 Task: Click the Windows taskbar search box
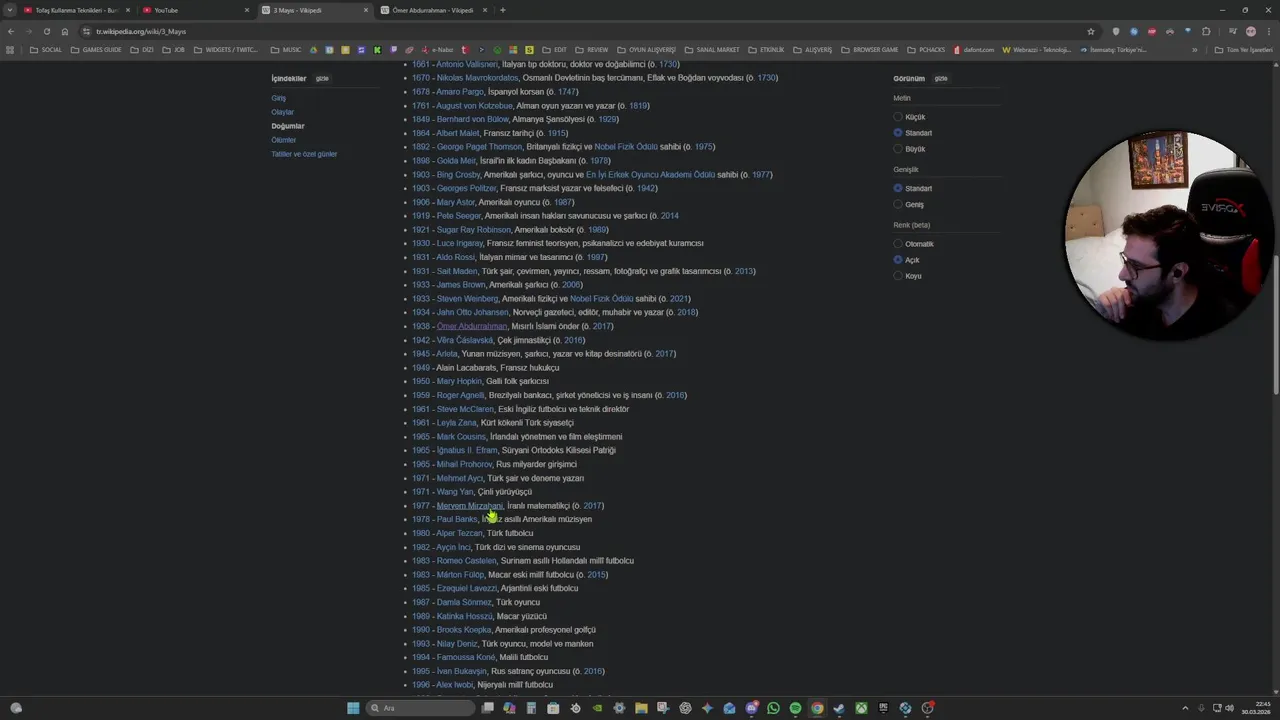[419, 708]
